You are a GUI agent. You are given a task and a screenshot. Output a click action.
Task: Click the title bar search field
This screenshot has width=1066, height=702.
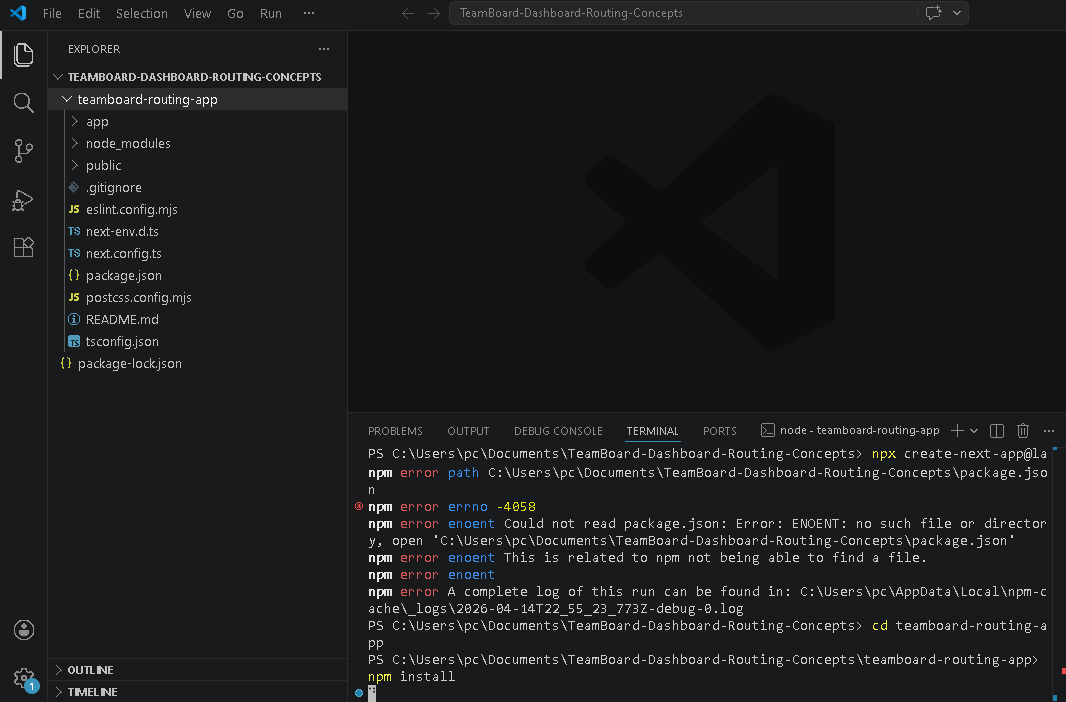[683, 13]
